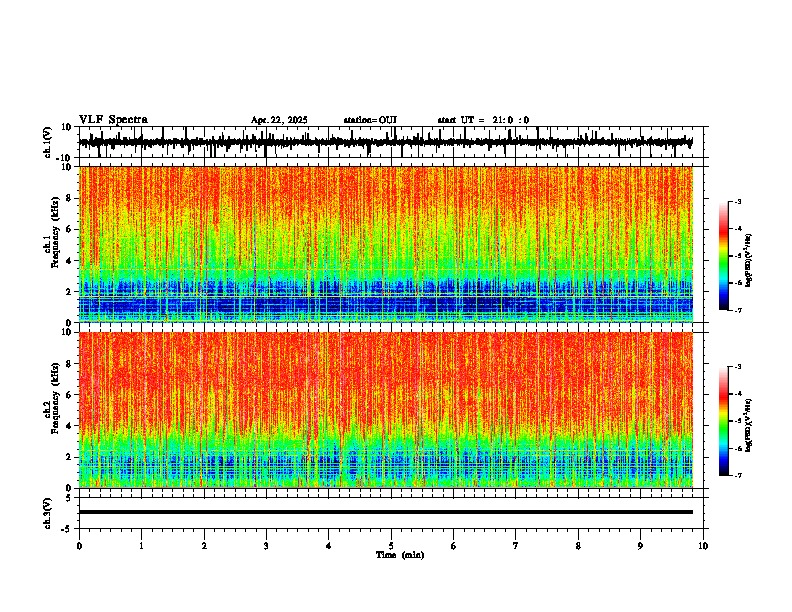Click time axis tick label "2"
This screenshot has width=792, height=612.
coord(204,546)
